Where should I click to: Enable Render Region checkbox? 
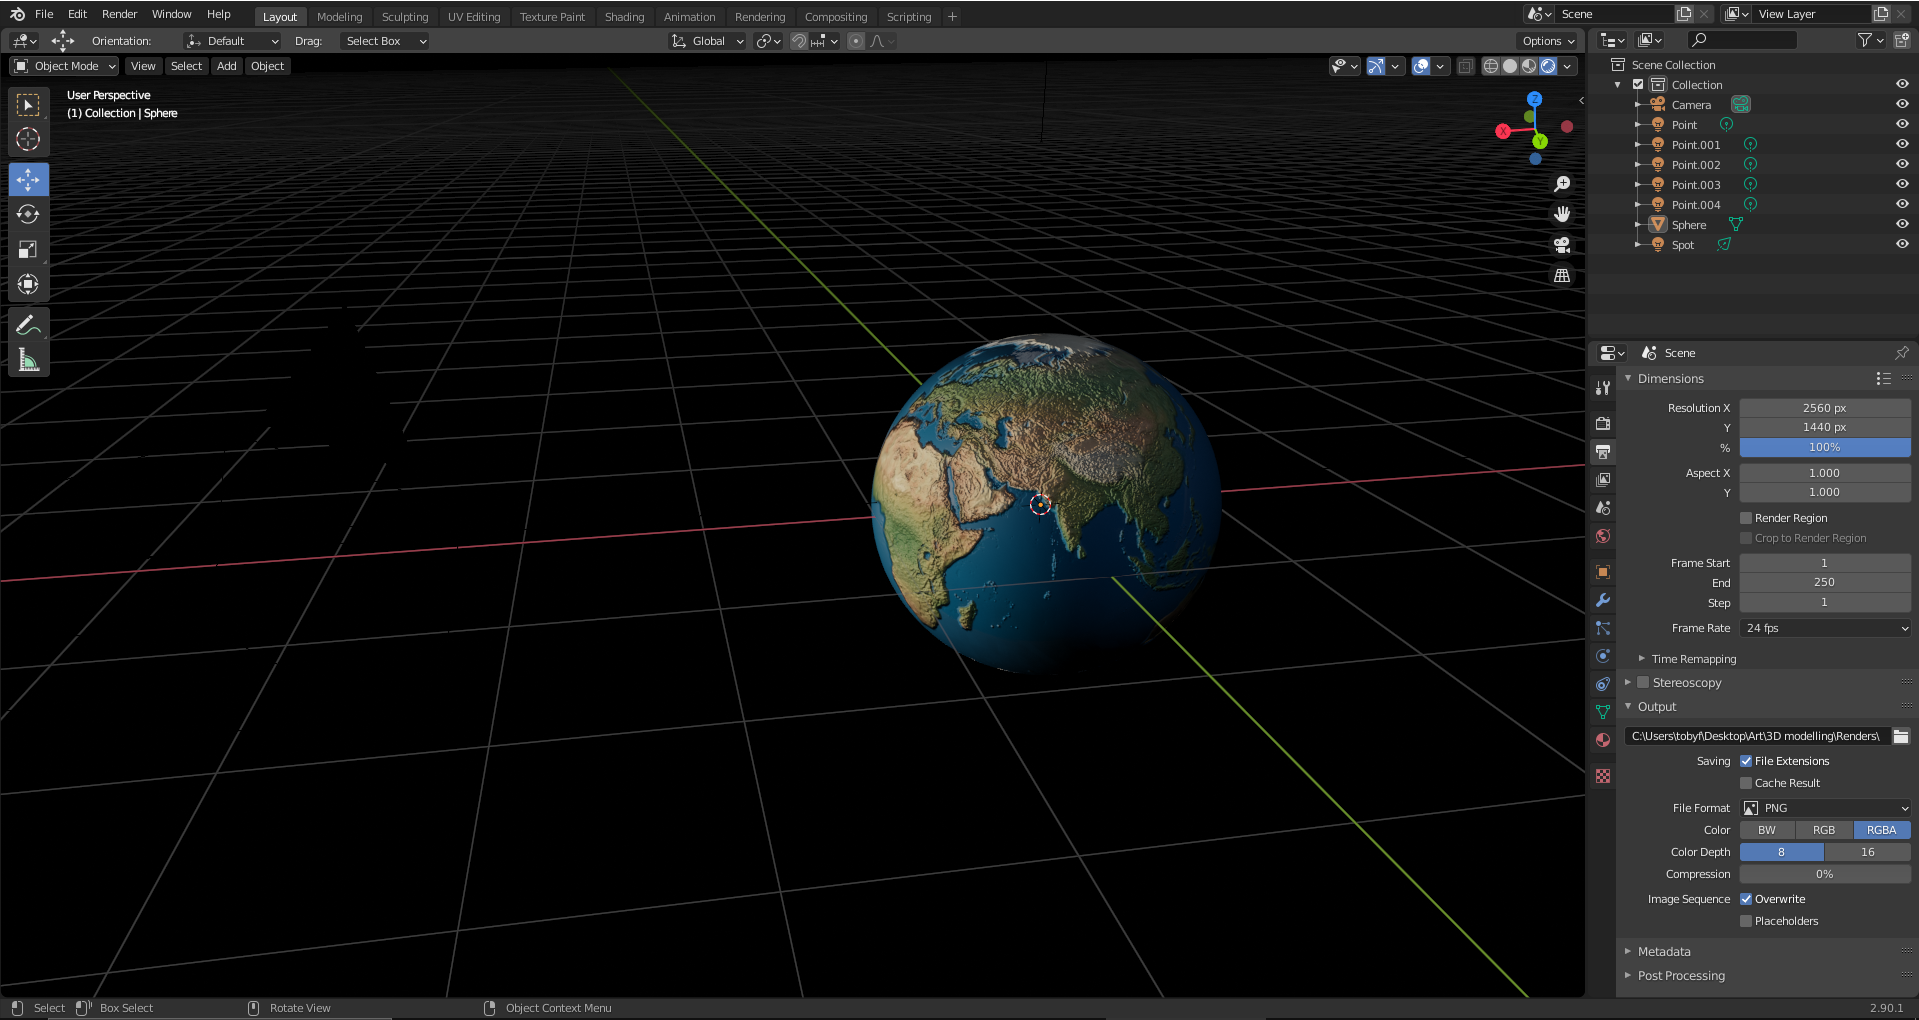pos(1746,518)
